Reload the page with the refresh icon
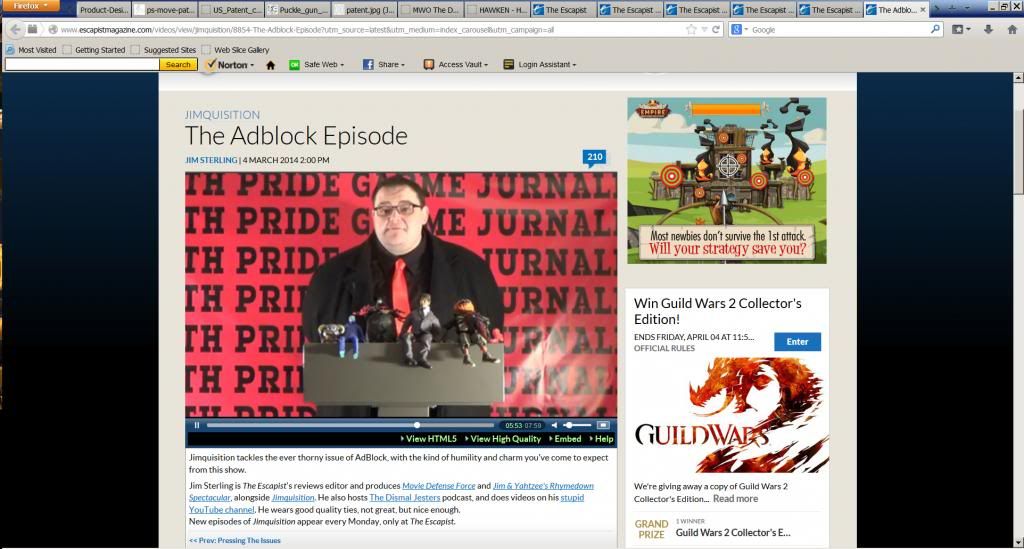The width and height of the screenshot is (1024, 549). [716, 29]
